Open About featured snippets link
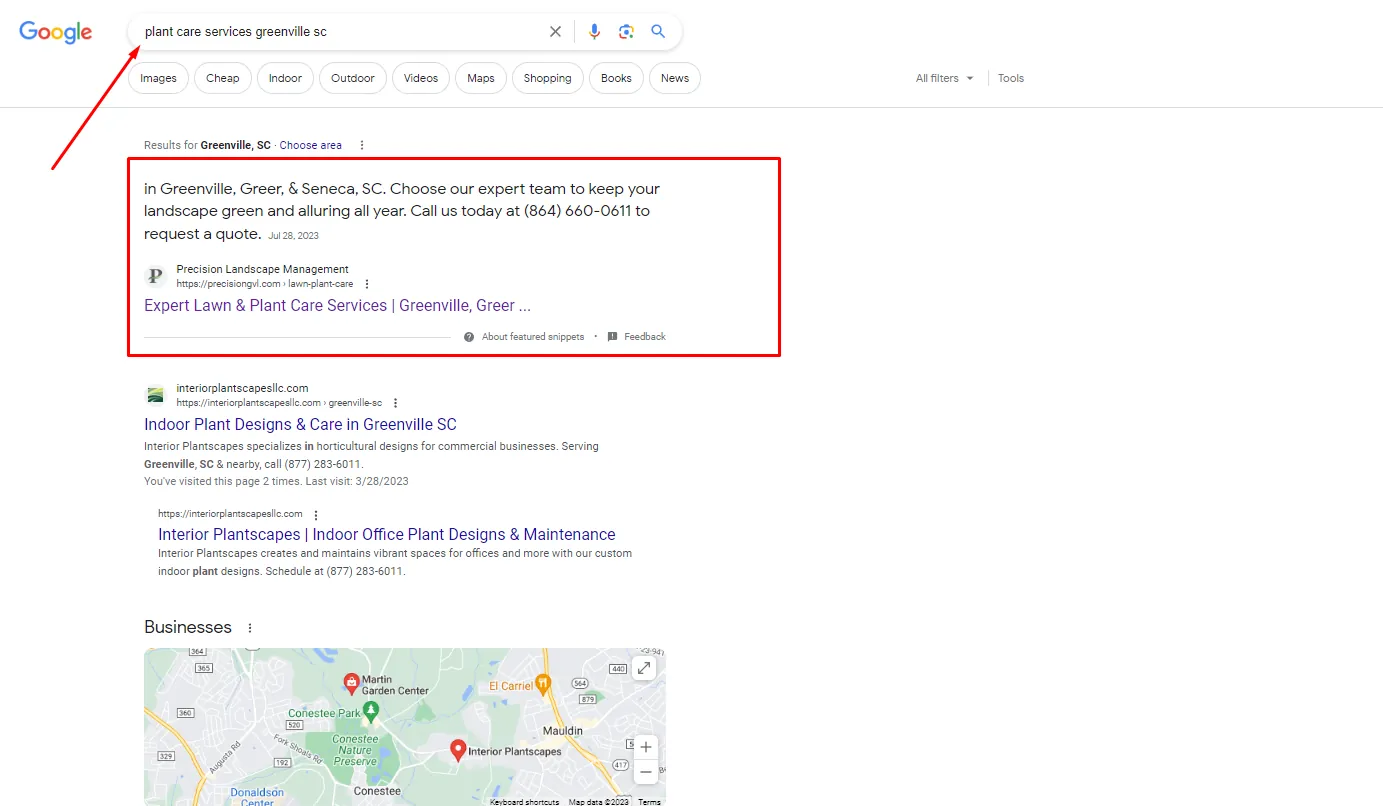The width and height of the screenshot is (1383, 806). 533,337
